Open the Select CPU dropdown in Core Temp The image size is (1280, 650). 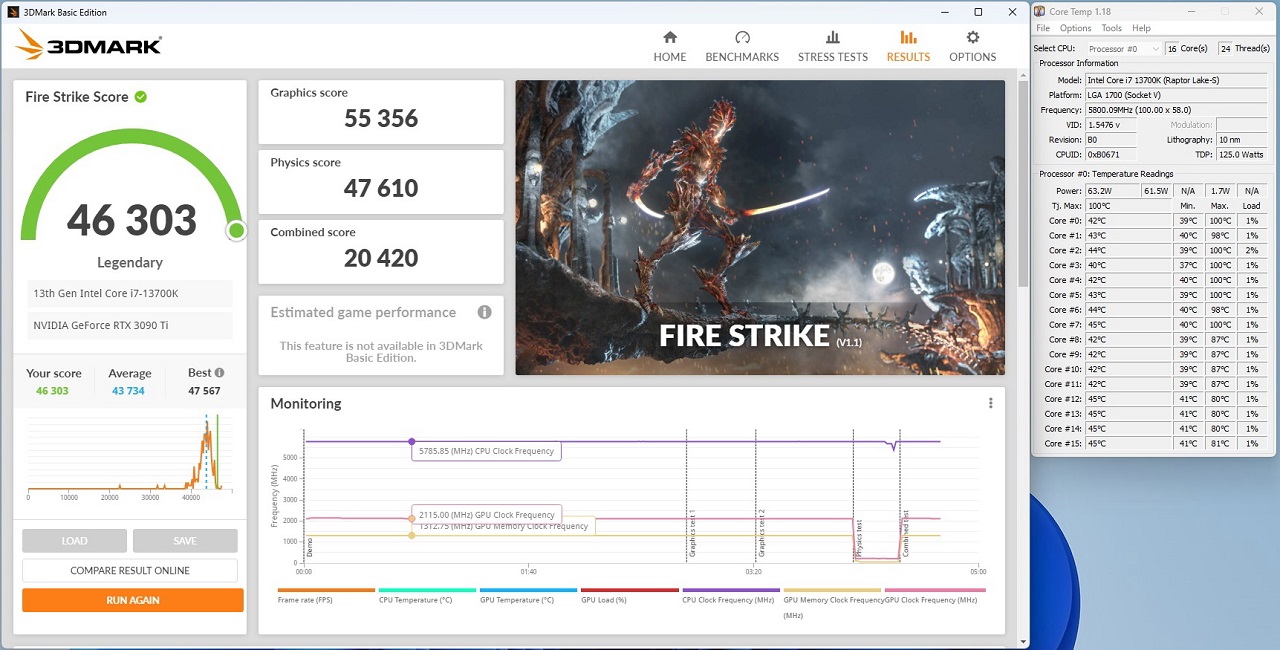[x=1123, y=48]
